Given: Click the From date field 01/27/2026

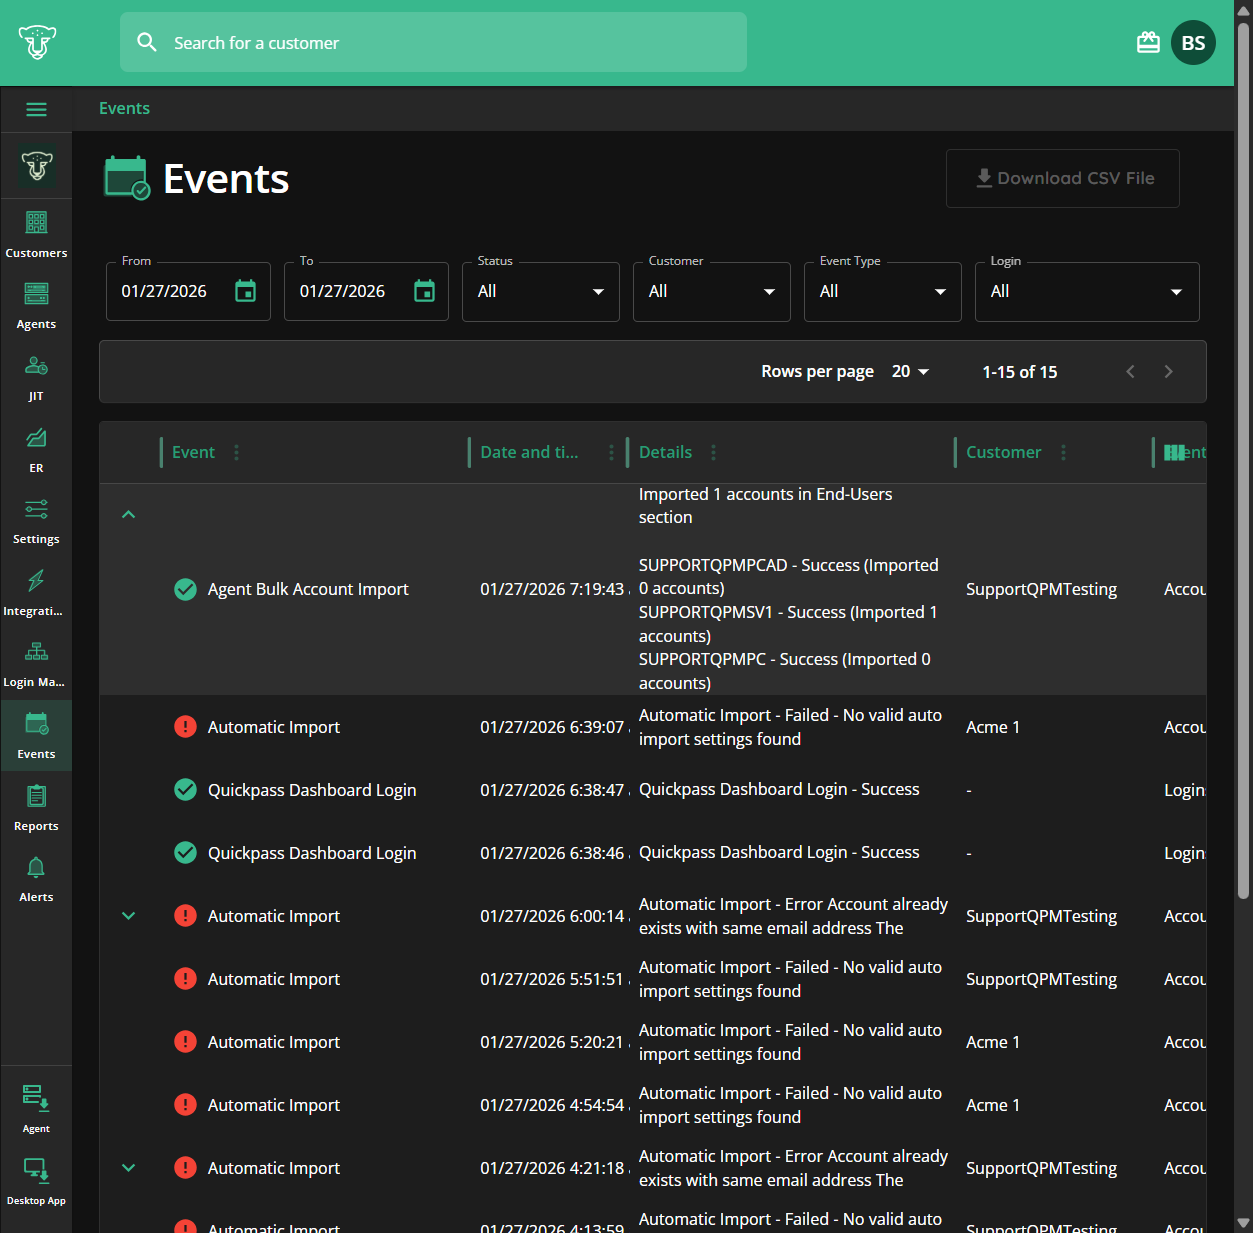Looking at the screenshot, I should [x=164, y=291].
